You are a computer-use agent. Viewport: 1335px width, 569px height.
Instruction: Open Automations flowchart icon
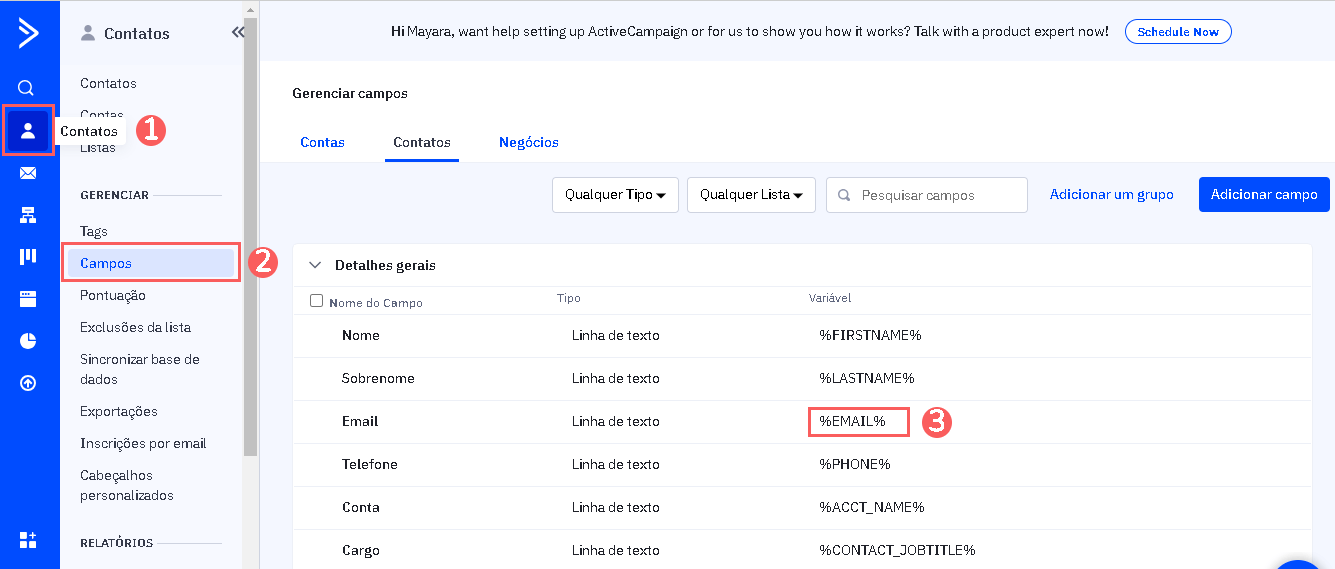click(28, 215)
